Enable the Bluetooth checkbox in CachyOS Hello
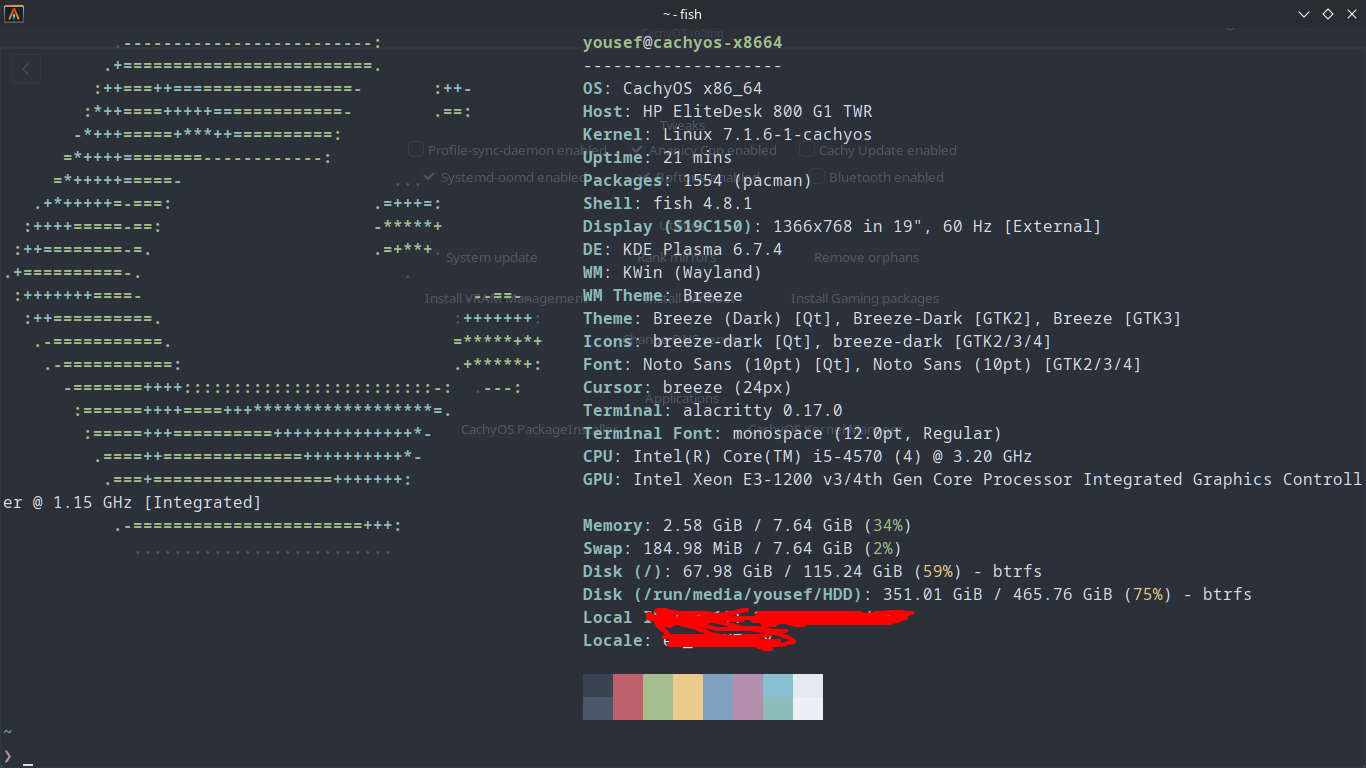The image size is (1366, 768). [817, 177]
